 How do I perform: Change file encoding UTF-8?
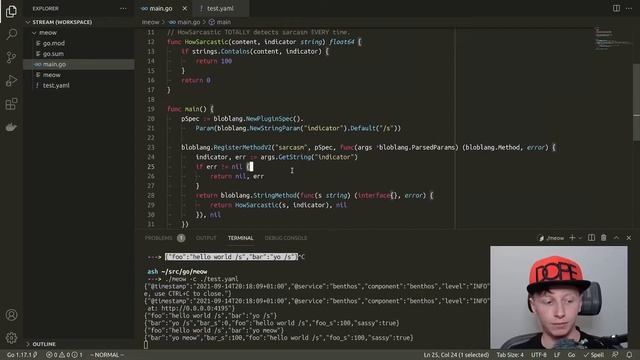[x=538, y=355]
